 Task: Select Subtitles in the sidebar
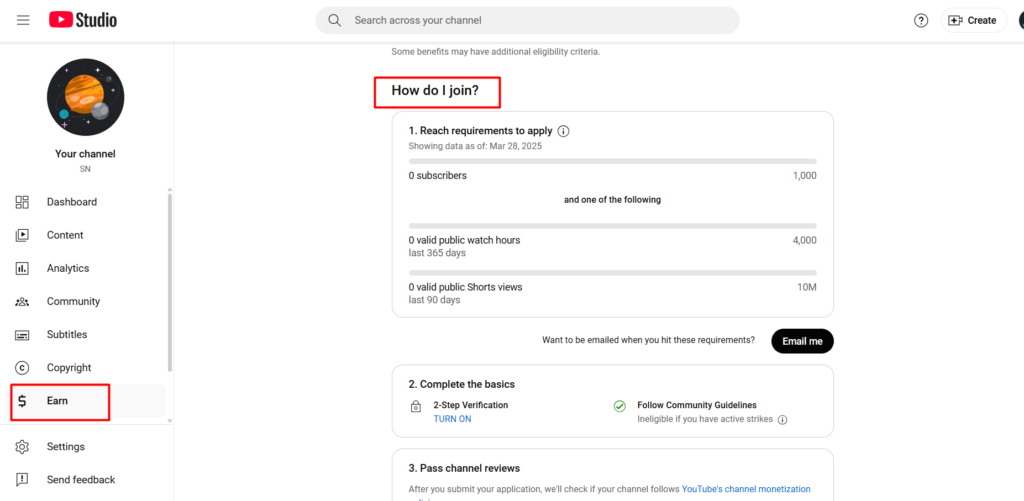(67, 334)
